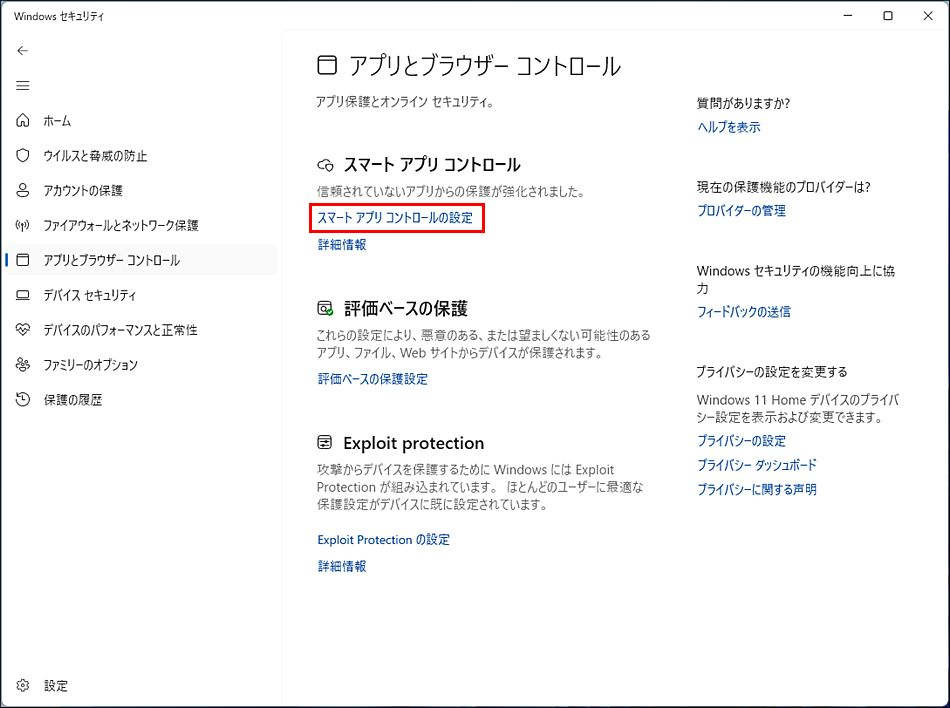Click フィードバックの送信 link
The width and height of the screenshot is (950, 708).
[x=744, y=312]
